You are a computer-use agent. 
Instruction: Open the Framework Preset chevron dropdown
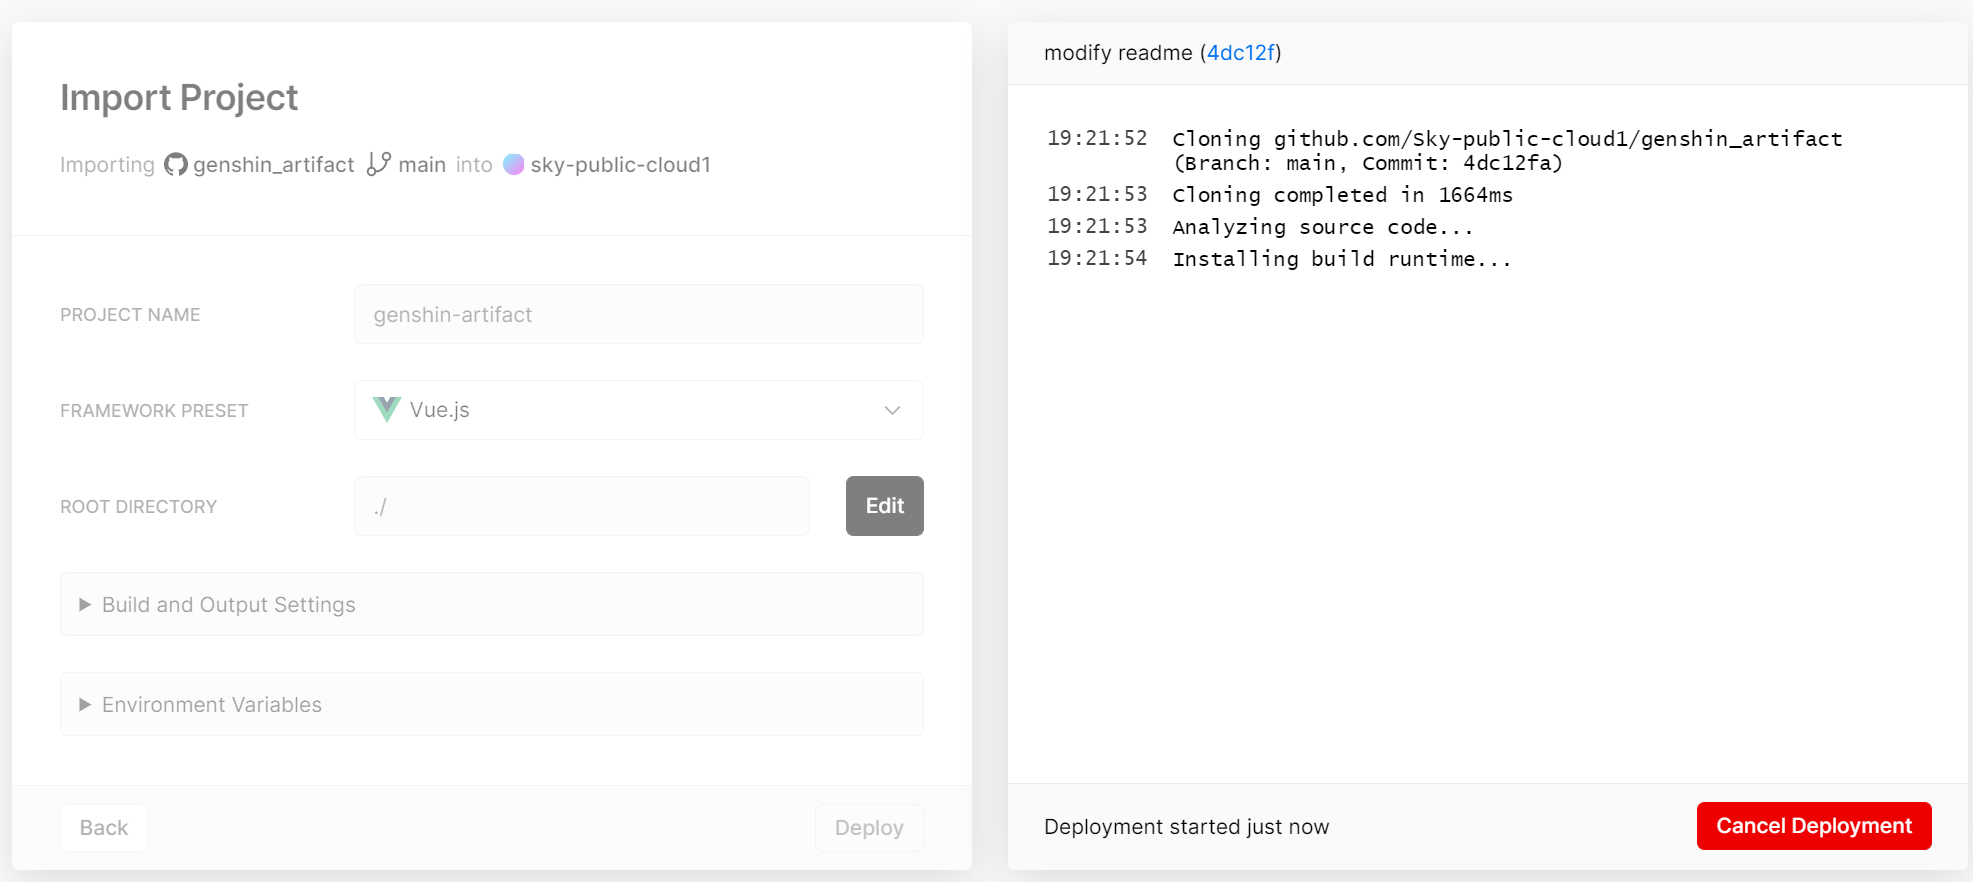click(x=892, y=410)
